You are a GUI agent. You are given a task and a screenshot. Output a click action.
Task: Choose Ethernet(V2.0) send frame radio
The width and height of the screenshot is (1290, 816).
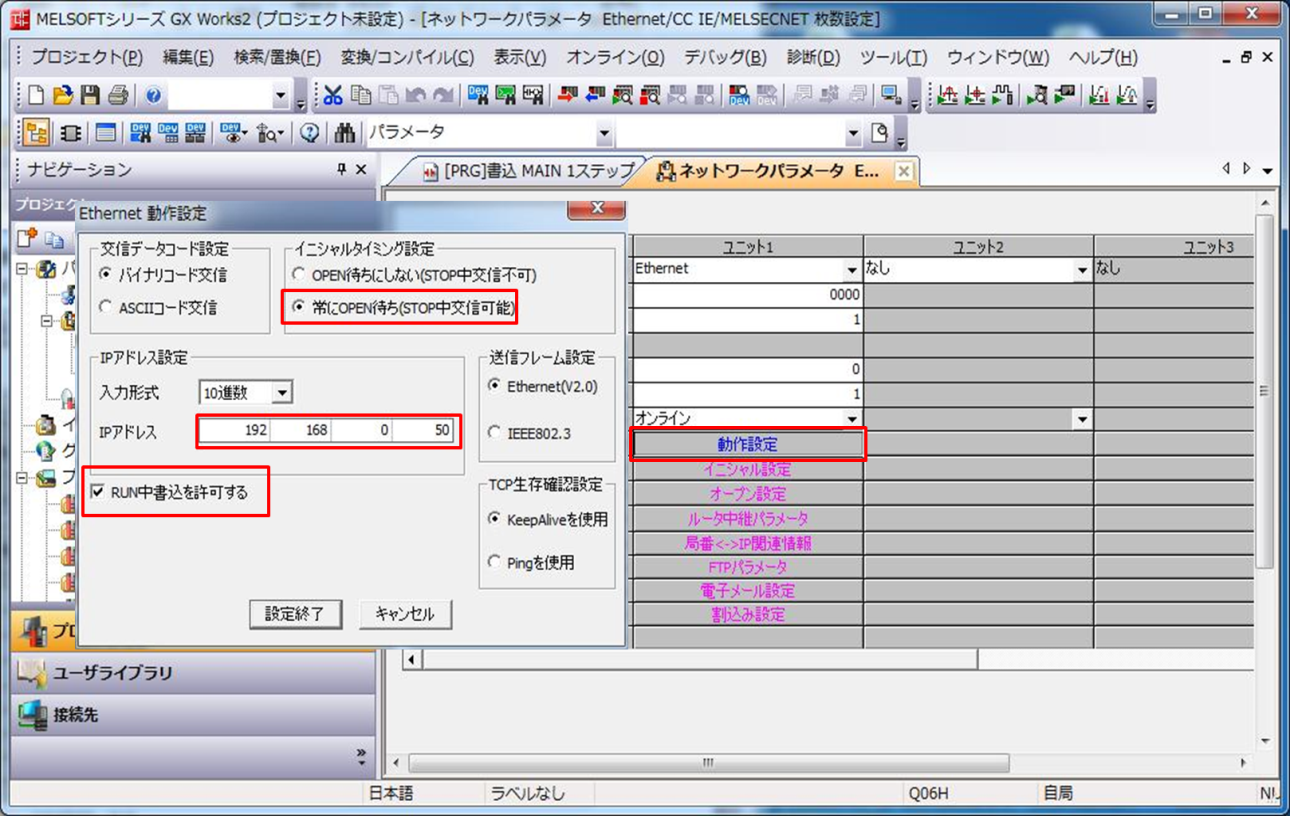coord(493,385)
